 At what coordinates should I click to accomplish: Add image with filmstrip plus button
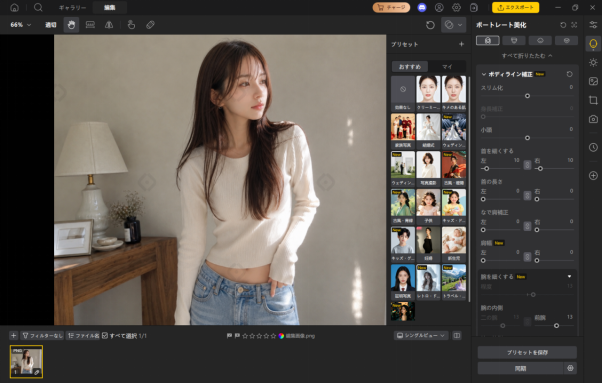[x=13, y=336]
